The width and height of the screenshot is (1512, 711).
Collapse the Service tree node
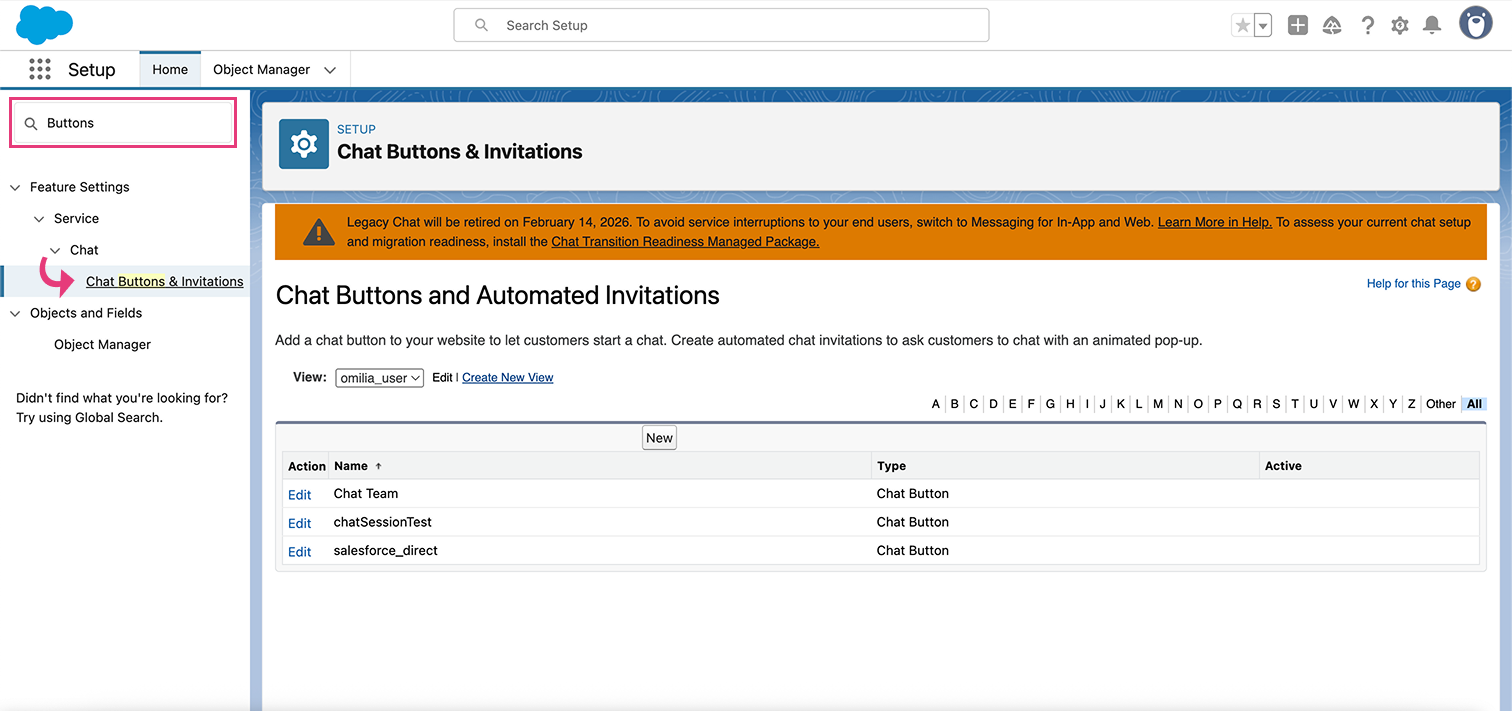pos(39,219)
